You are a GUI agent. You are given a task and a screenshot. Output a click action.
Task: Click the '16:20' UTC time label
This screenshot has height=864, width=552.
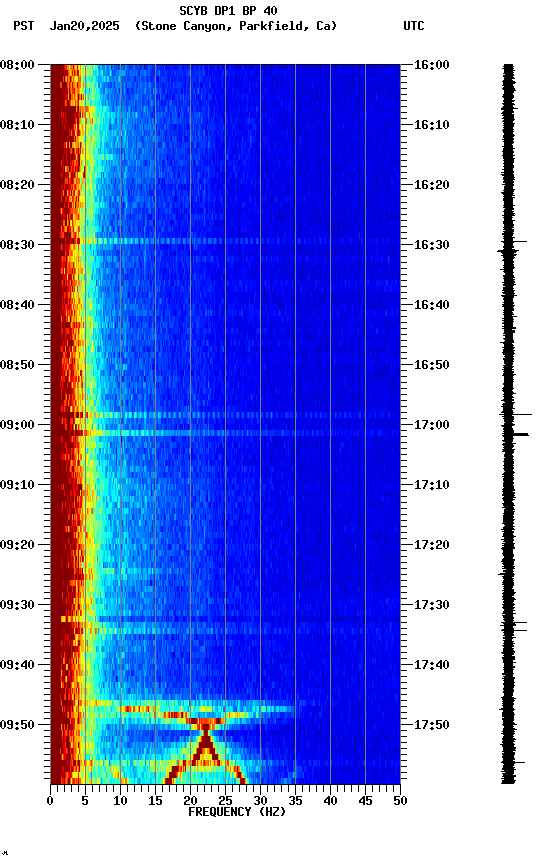[432, 185]
